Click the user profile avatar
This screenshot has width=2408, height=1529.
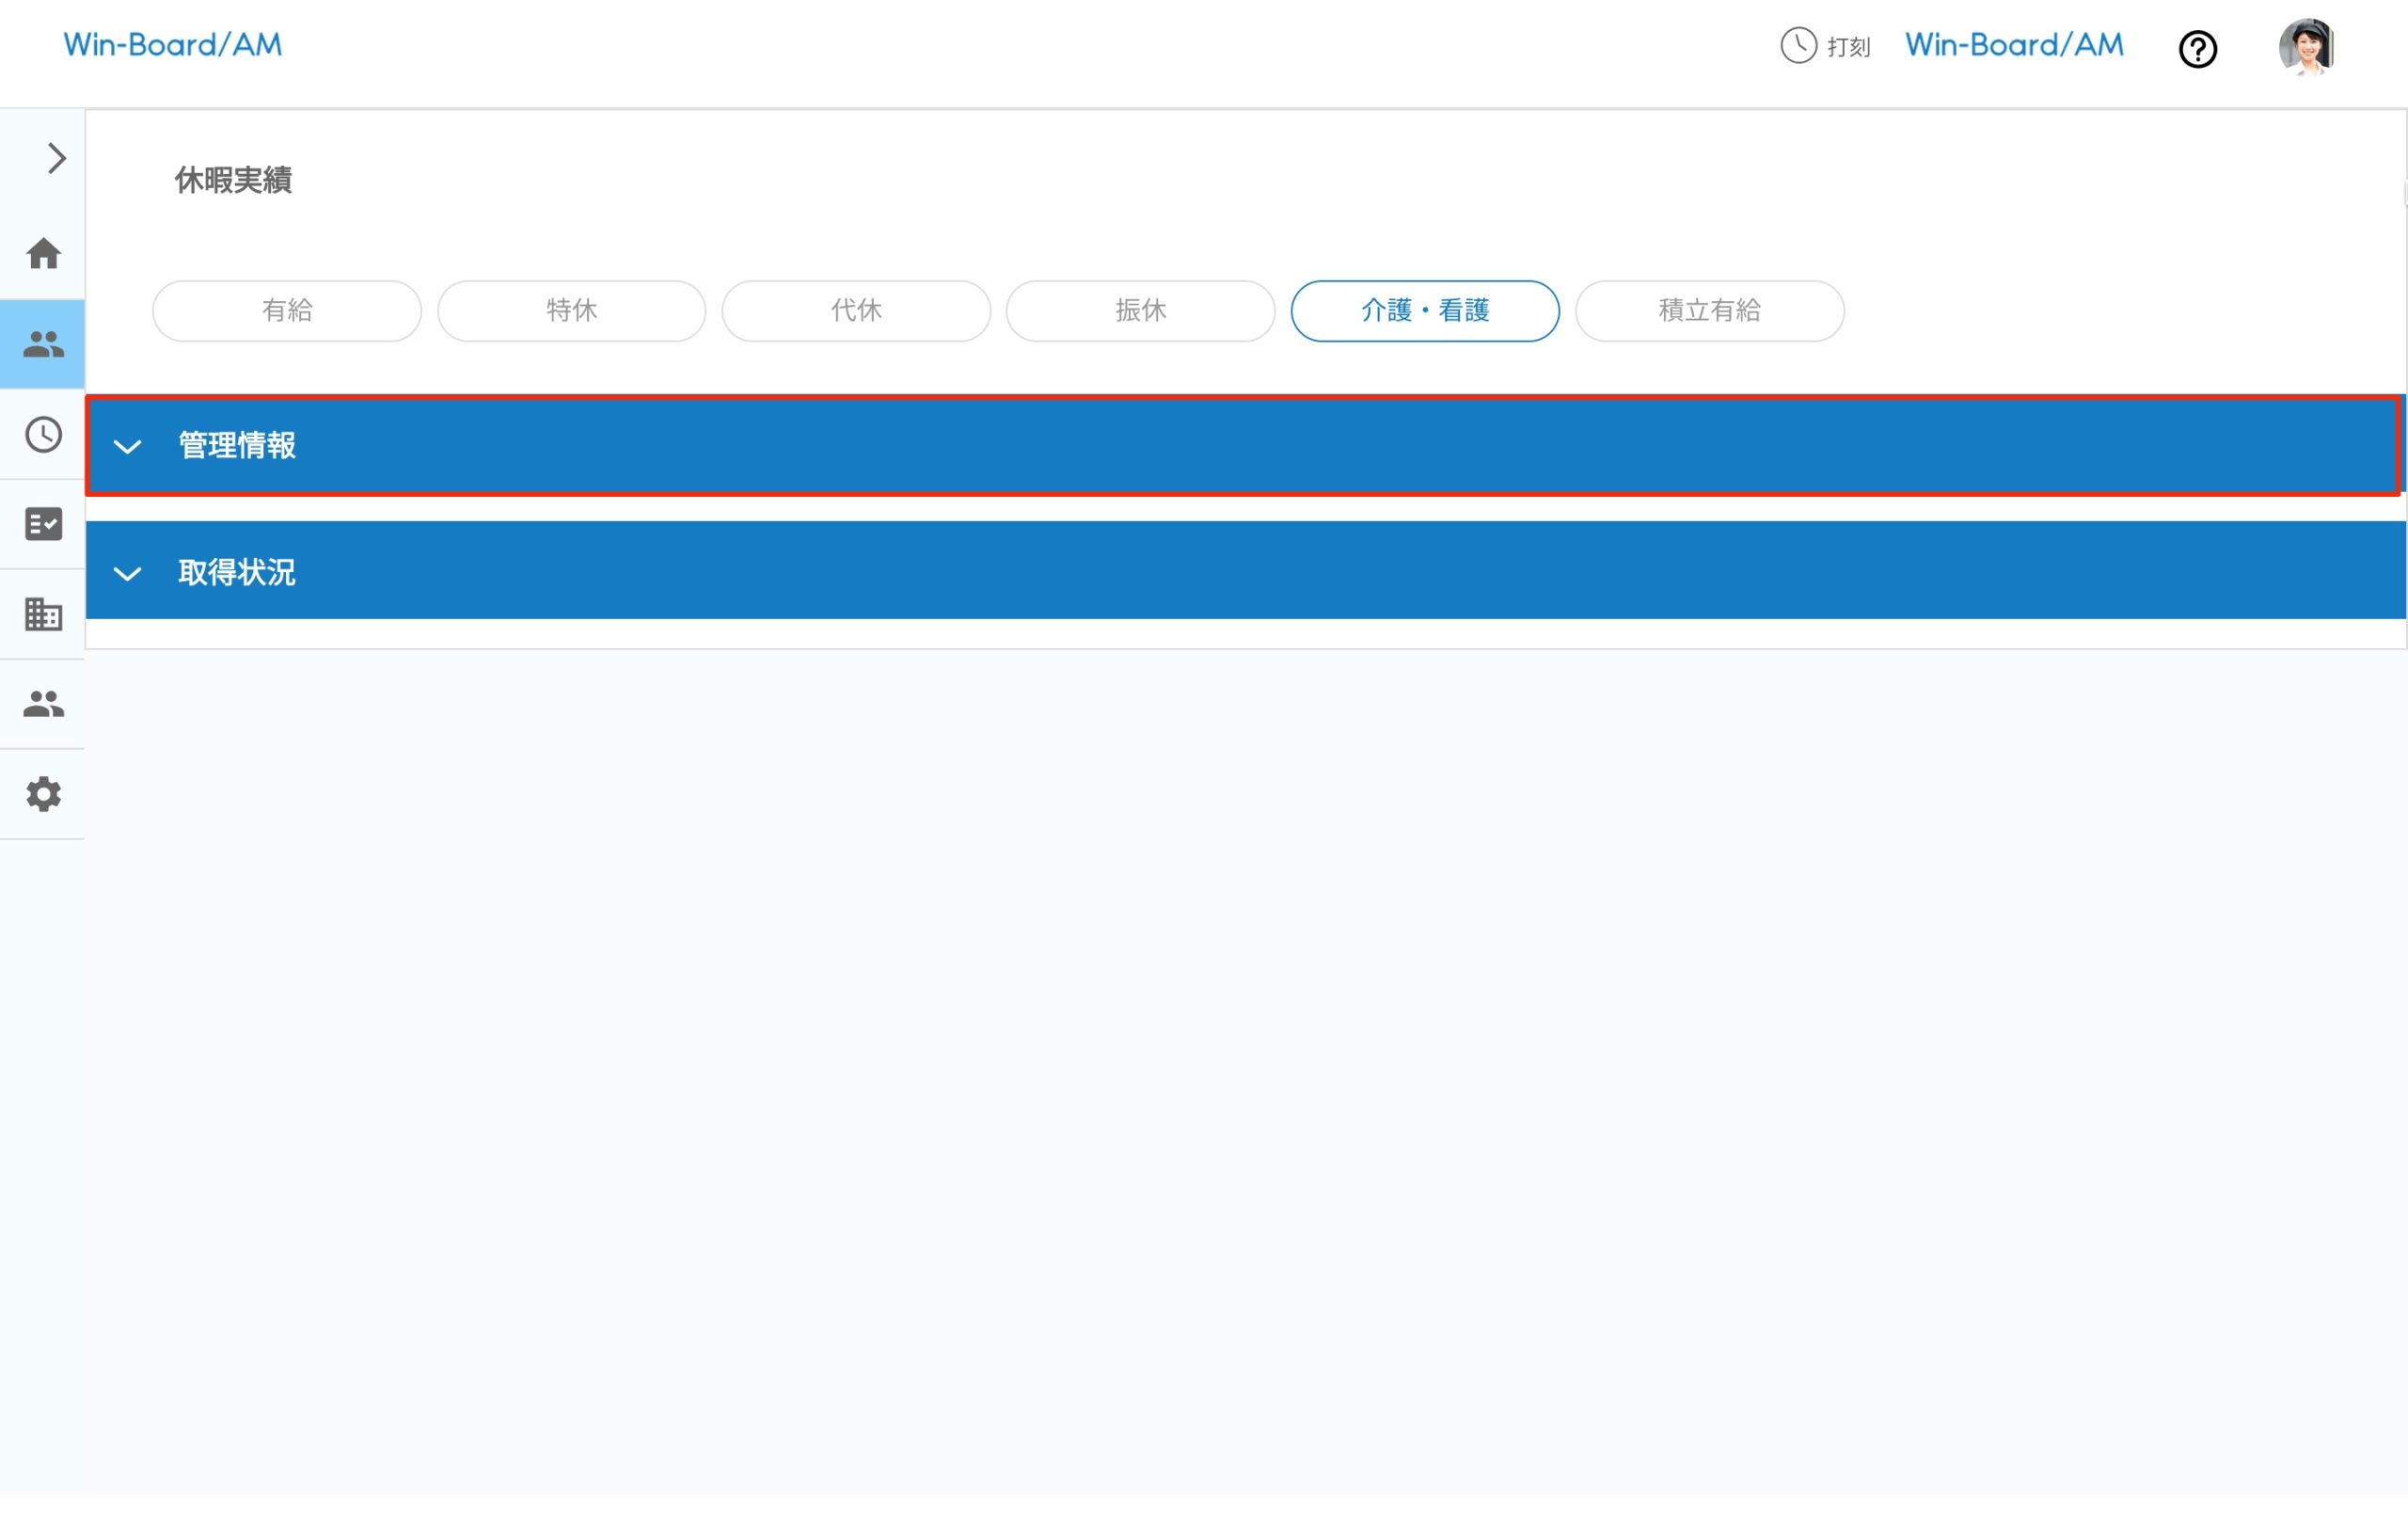[2306, 47]
